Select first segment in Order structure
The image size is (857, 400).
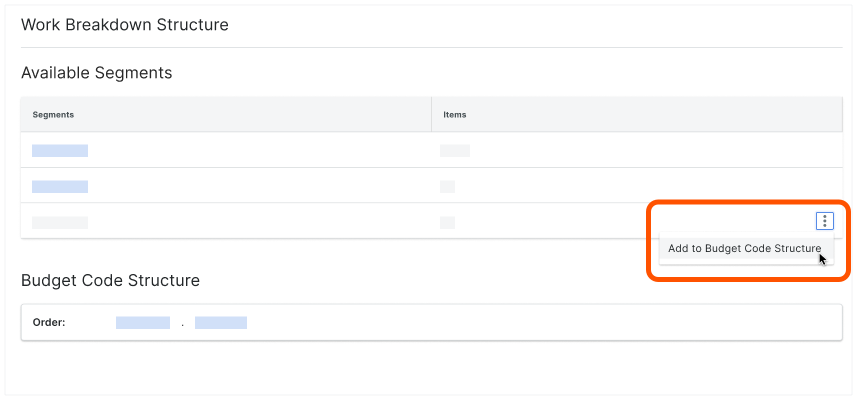coord(143,323)
